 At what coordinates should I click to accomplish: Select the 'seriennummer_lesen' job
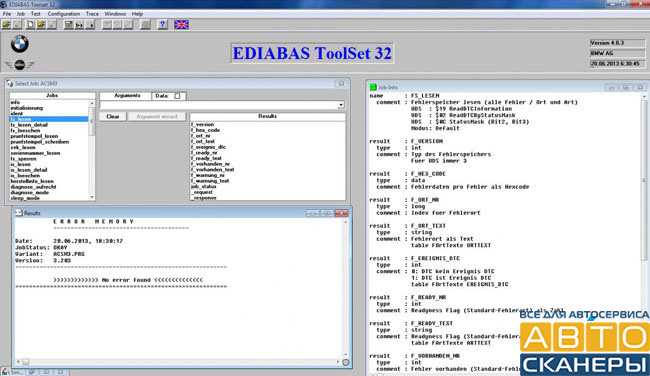coord(35,153)
